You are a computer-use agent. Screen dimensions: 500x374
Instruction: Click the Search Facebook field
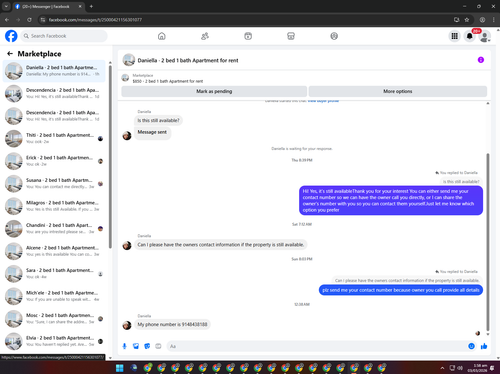(64, 36)
